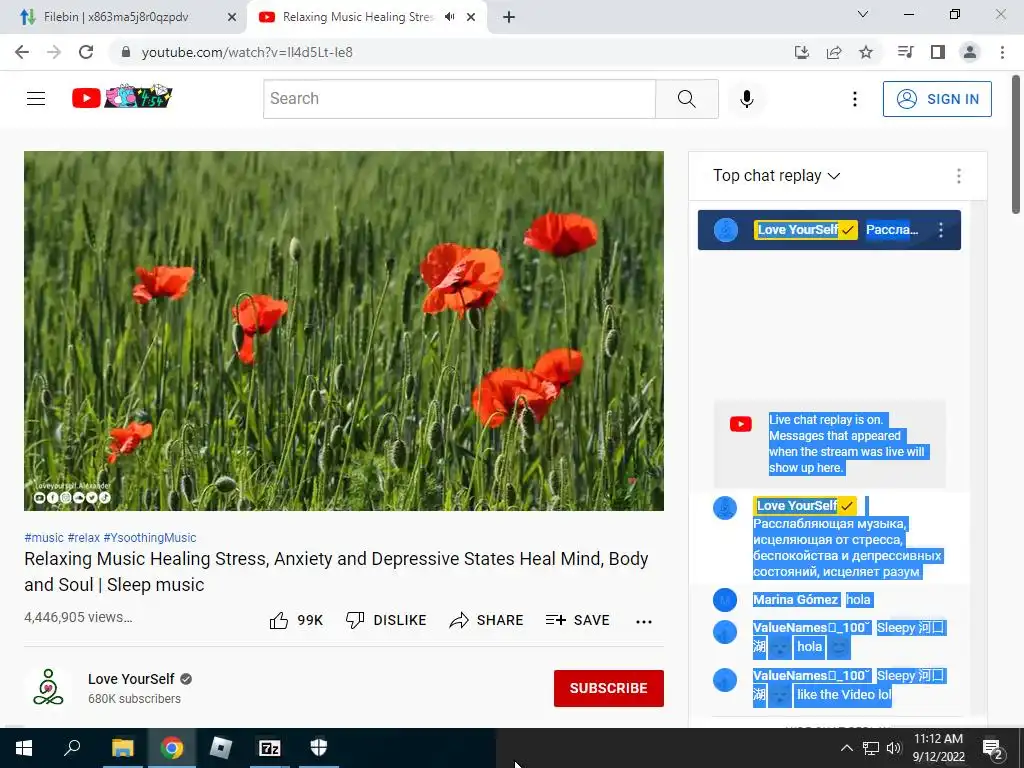Close the Relaxing Music YouTube tab
Viewport: 1024px width, 768px height.
(471, 17)
